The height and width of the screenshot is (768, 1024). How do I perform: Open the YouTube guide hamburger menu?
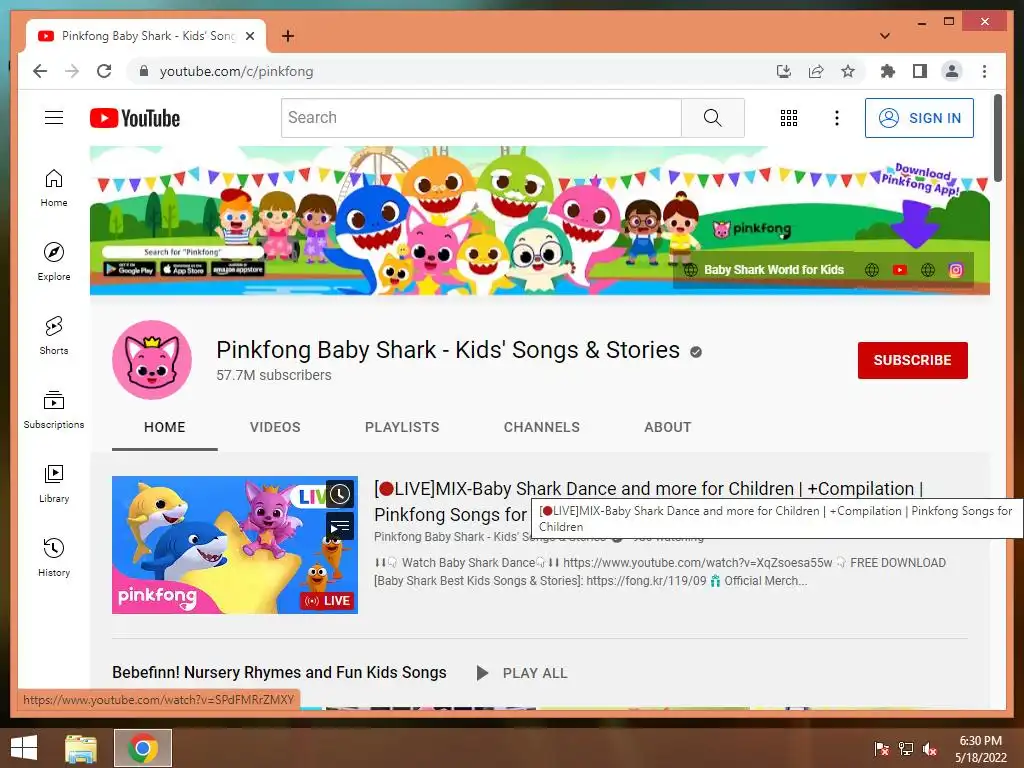[x=54, y=118]
